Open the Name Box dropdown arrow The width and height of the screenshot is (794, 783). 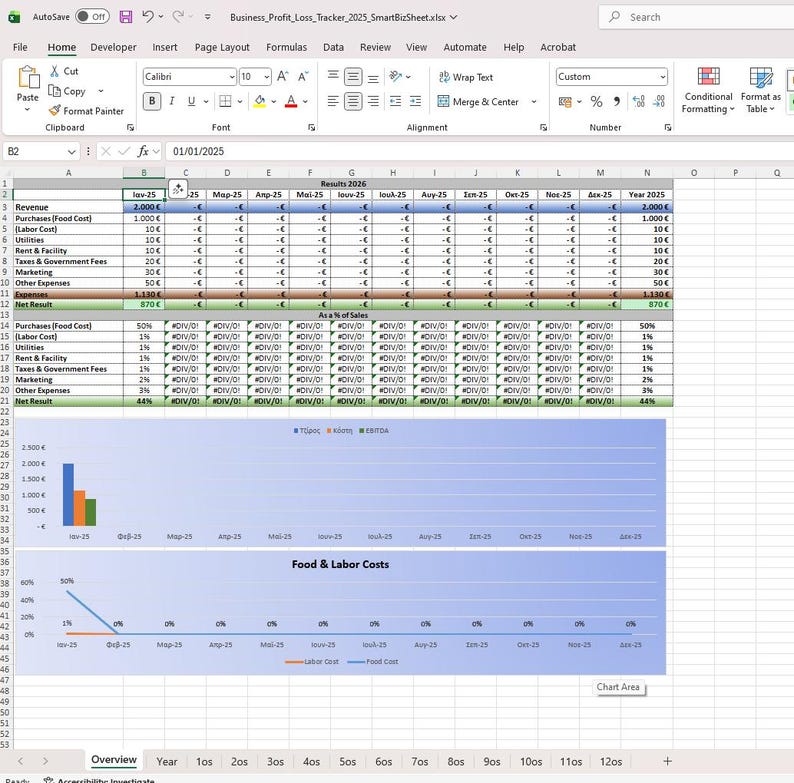click(x=71, y=151)
